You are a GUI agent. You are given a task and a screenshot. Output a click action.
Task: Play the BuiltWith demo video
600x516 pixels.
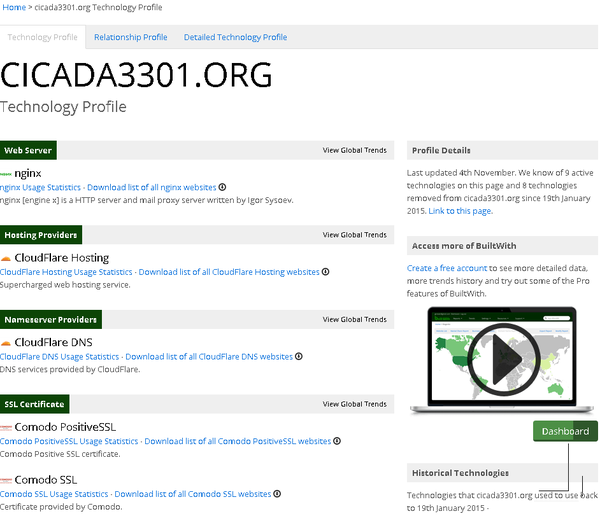pyautogui.click(x=503, y=359)
